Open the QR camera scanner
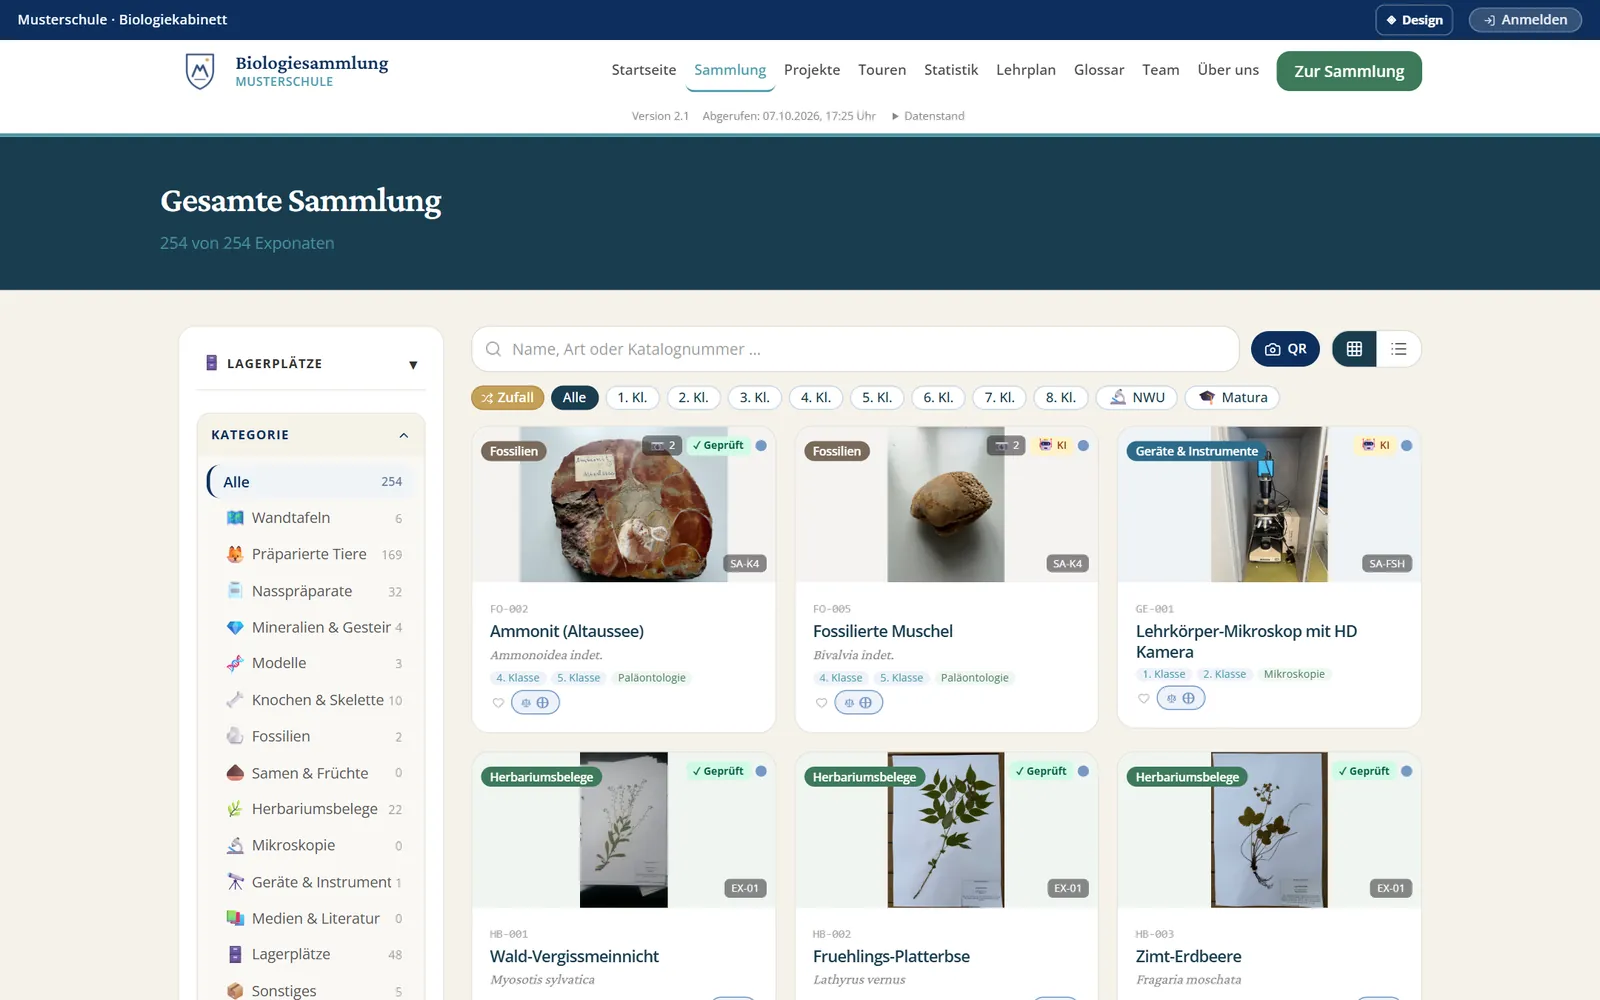1600x1000 pixels. (1285, 349)
